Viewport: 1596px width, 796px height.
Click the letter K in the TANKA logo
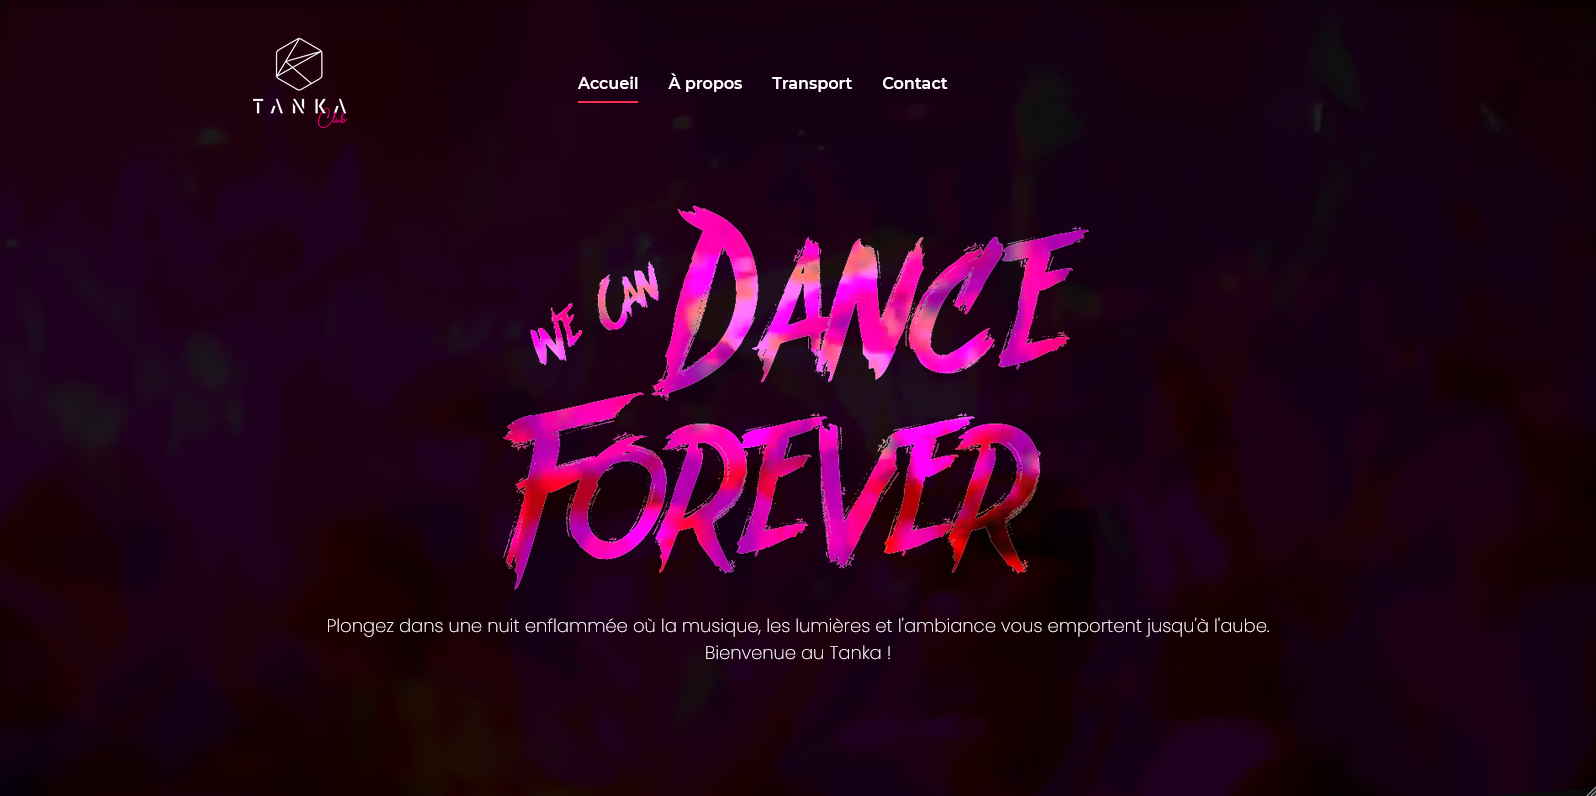(319, 106)
